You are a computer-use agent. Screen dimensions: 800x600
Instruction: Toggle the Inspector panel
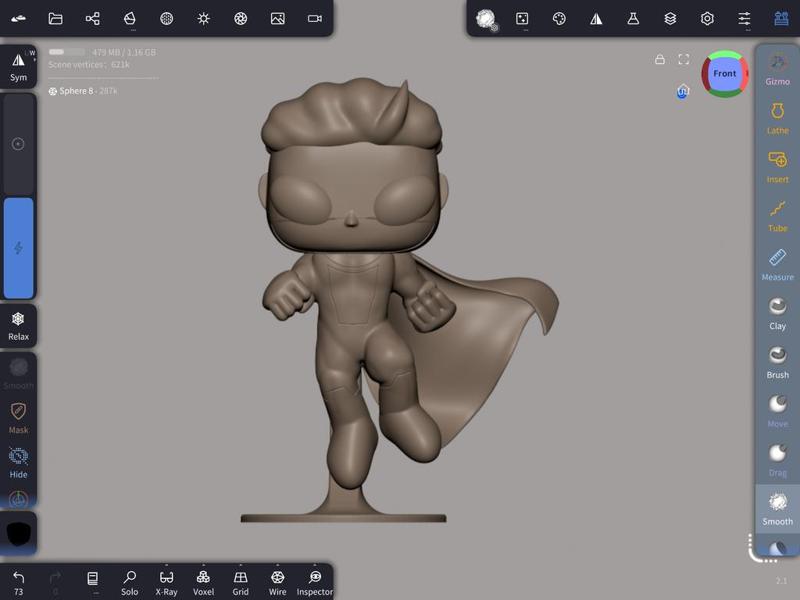pos(315,583)
